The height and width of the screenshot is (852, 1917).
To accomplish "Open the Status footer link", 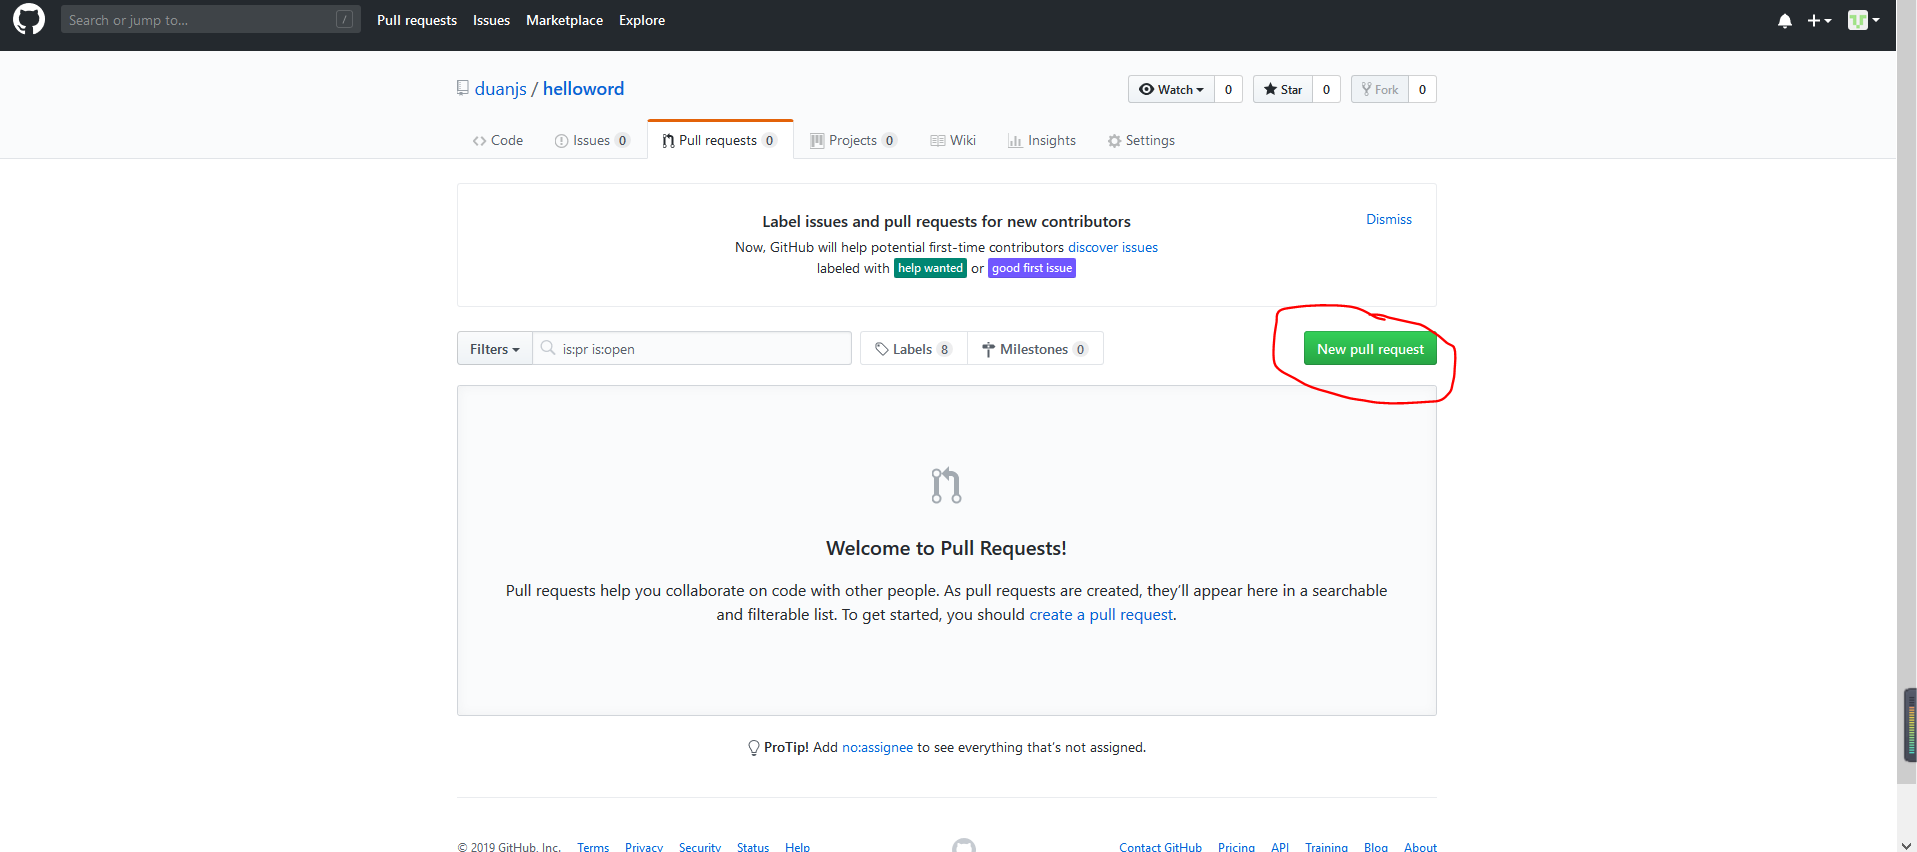I will 753,847.
